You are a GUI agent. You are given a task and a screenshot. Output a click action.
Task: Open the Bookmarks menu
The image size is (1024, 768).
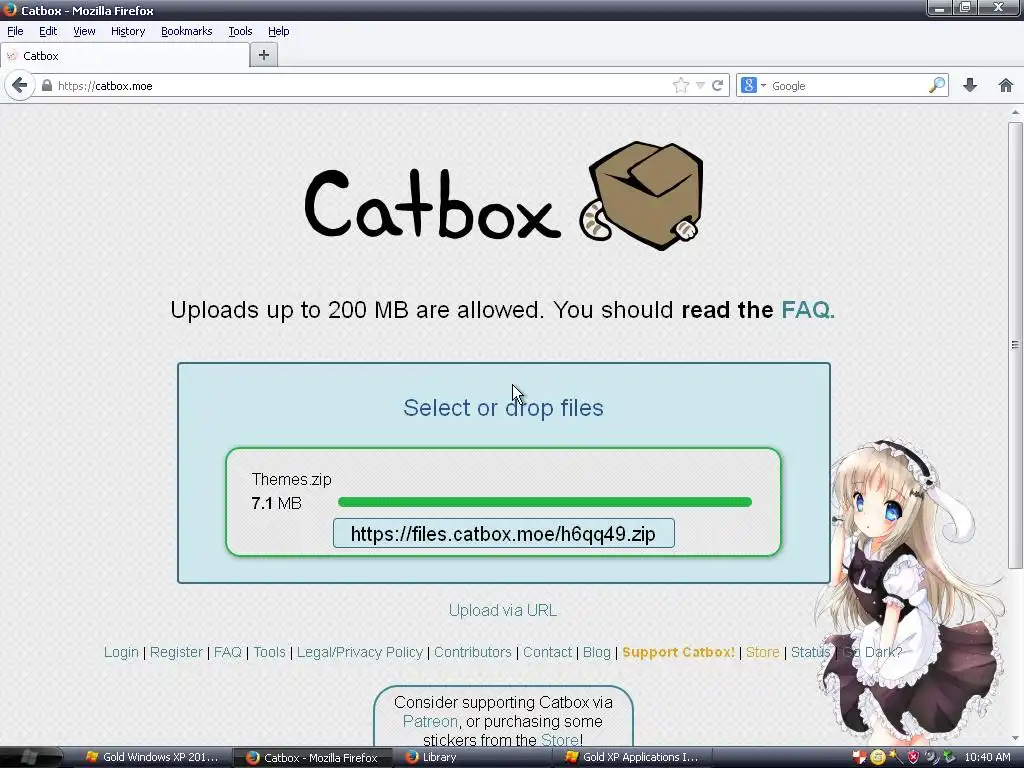pos(187,31)
